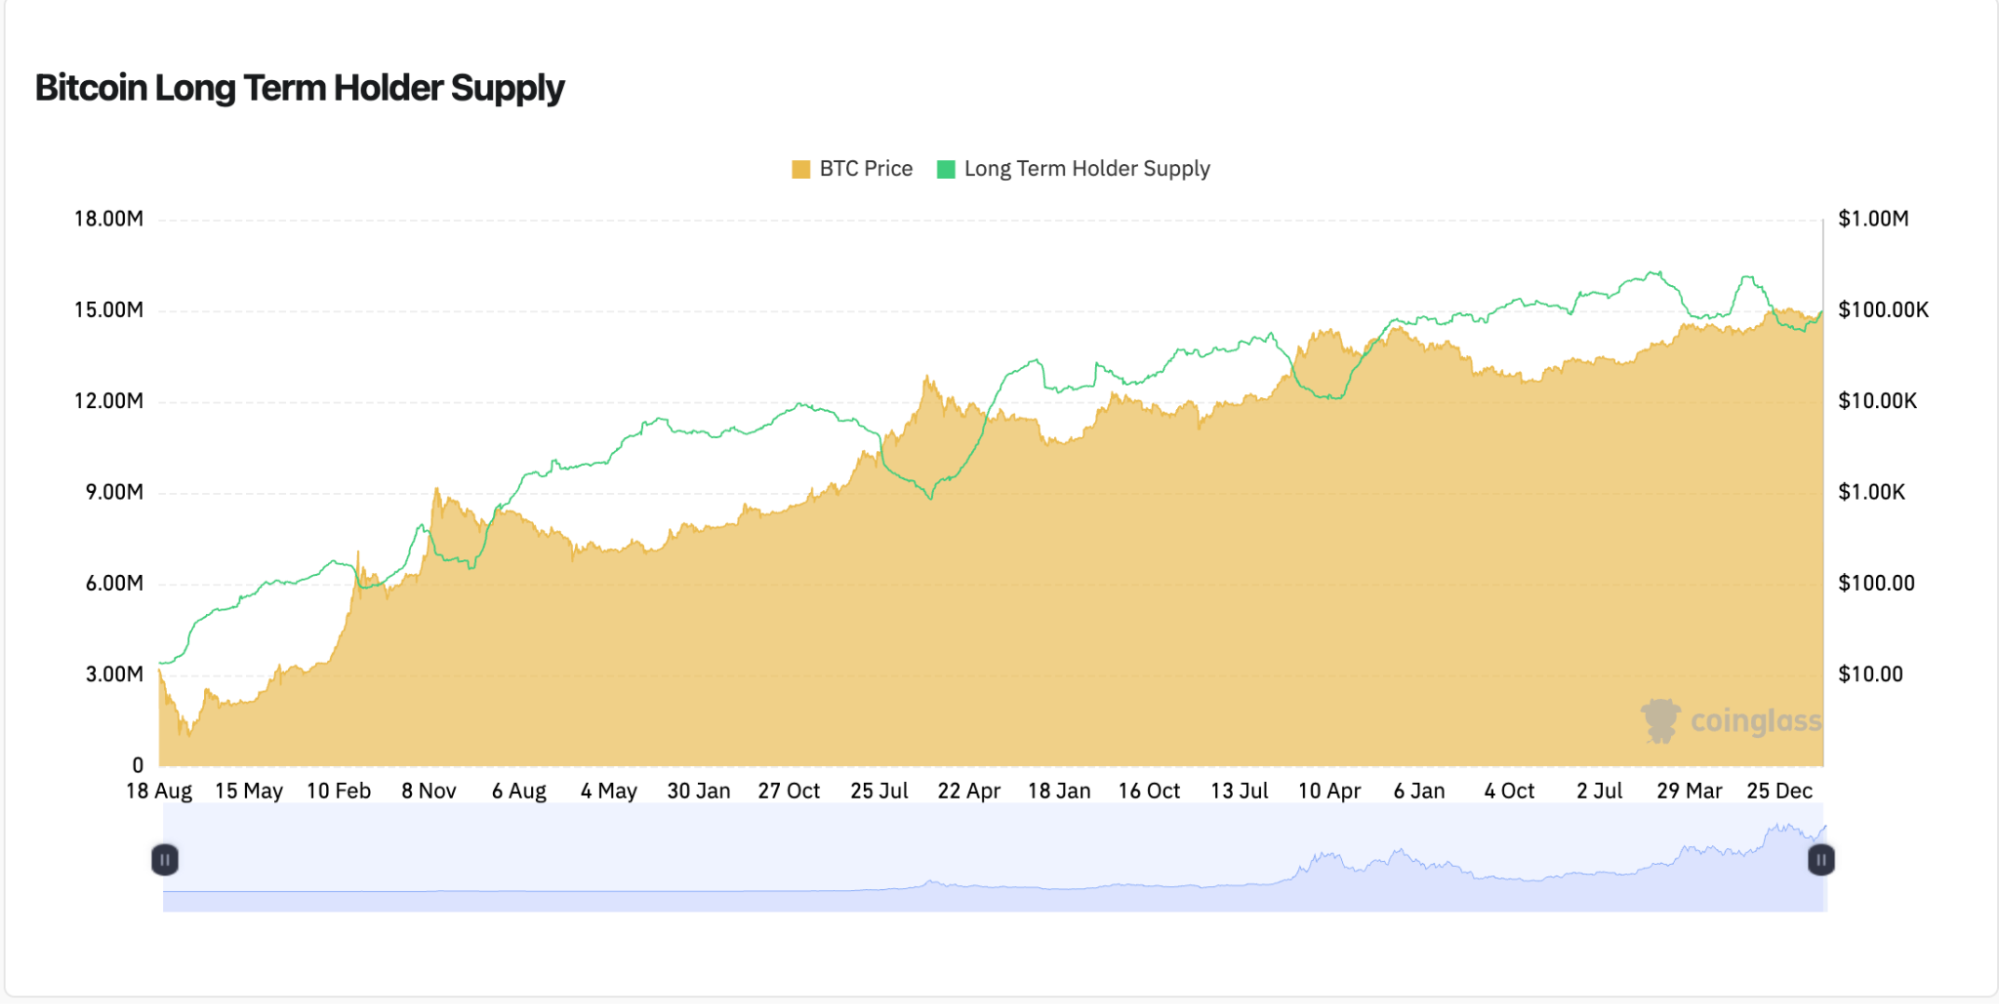Click the 3.00M left axis label
This screenshot has width=1999, height=1005.
[x=114, y=674]
